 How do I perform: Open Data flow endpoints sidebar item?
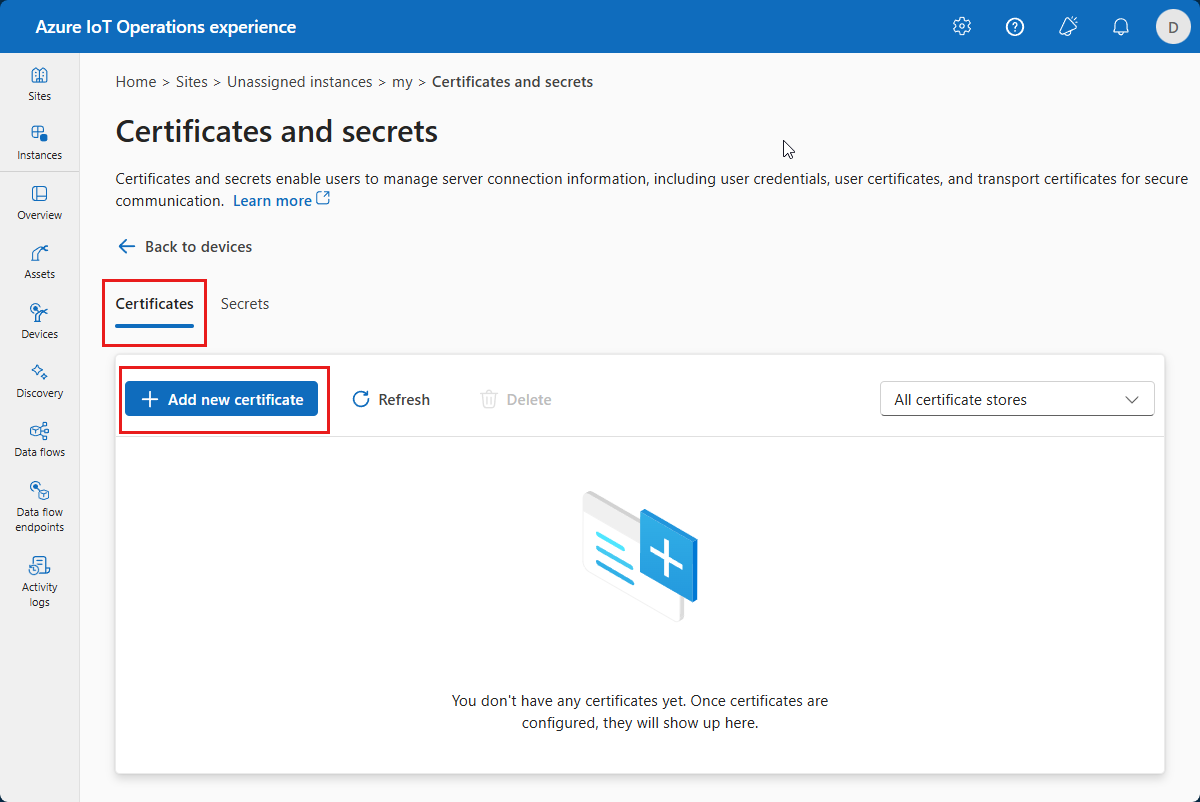[x=39, y=506]
